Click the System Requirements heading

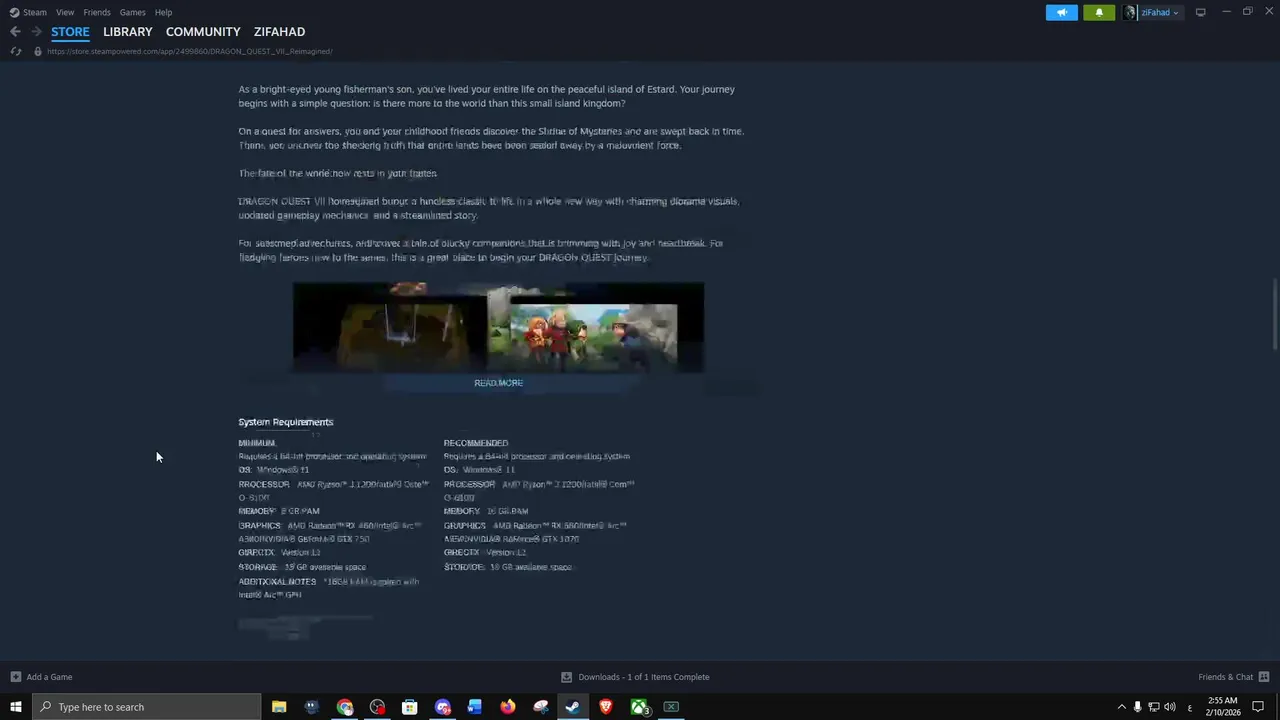tap(286, 422)
